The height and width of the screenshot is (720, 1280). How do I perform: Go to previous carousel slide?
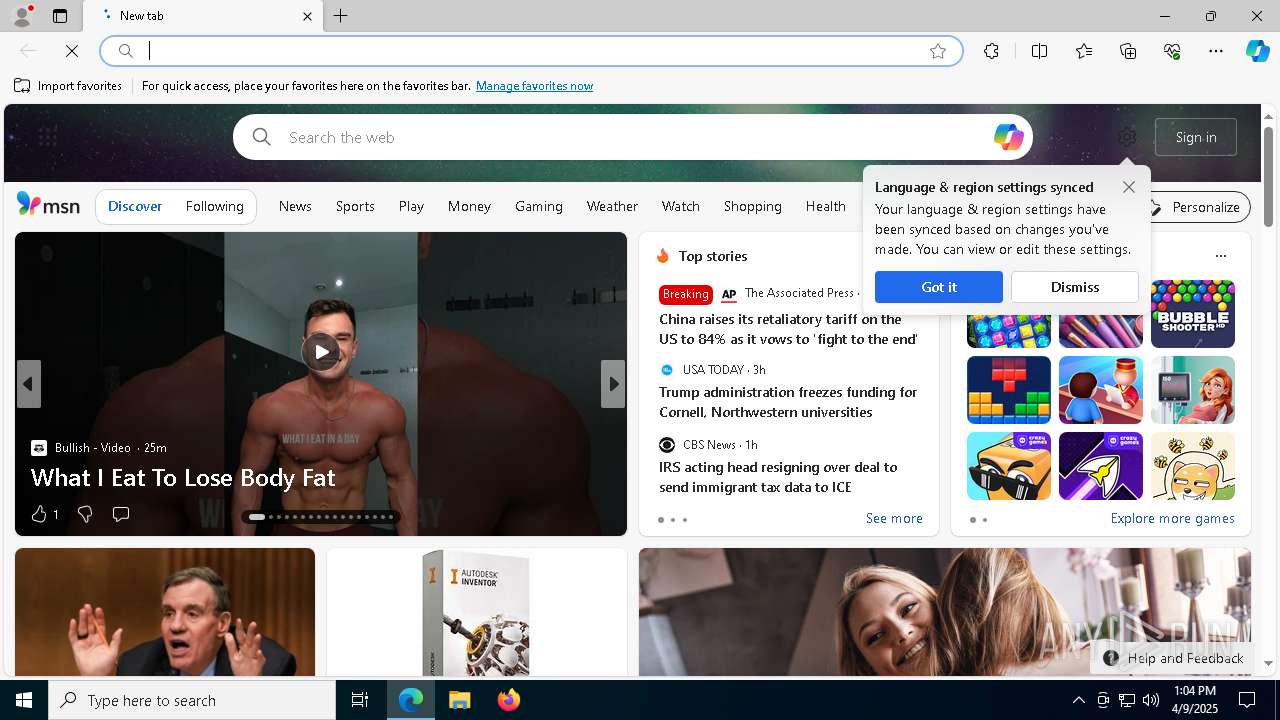[28, 384]
